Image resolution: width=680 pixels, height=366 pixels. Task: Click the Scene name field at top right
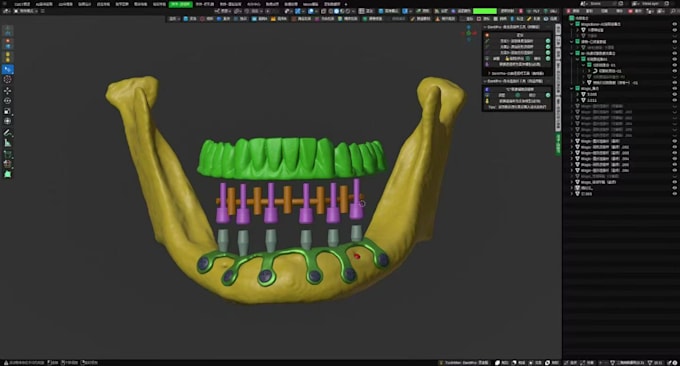(x=604, y=3)
